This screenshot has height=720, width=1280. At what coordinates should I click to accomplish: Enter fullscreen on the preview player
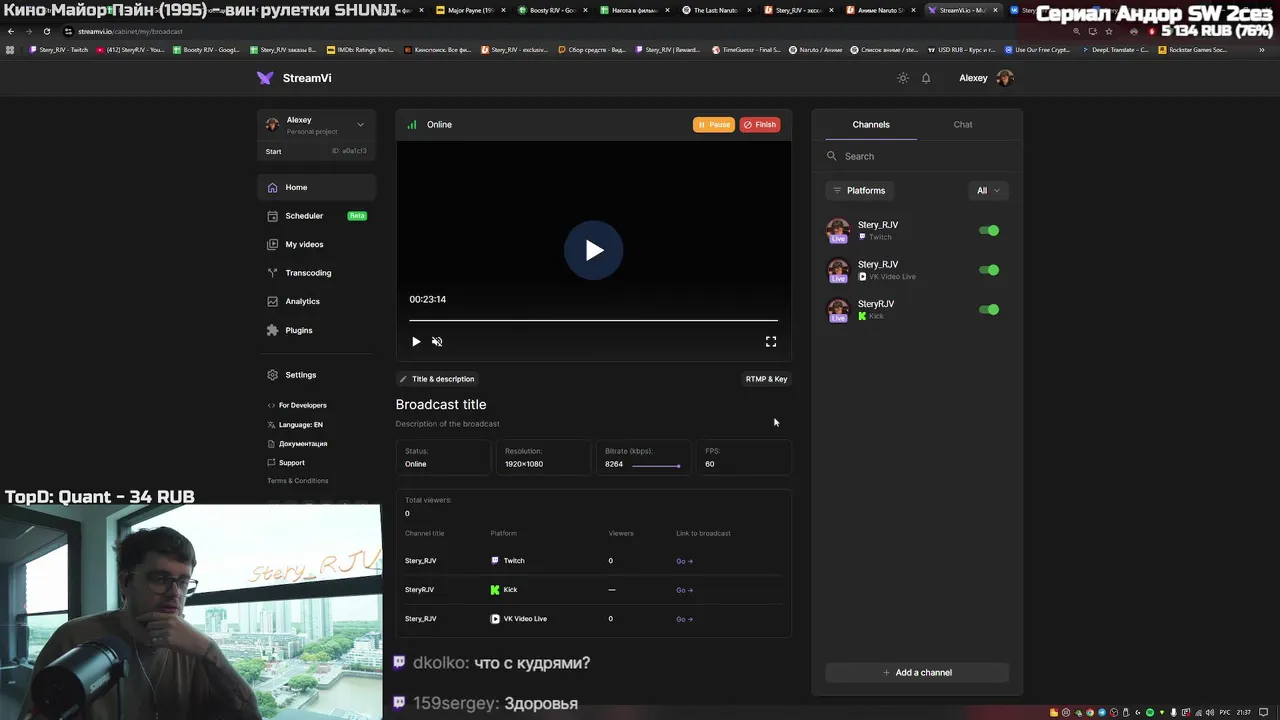771,342
